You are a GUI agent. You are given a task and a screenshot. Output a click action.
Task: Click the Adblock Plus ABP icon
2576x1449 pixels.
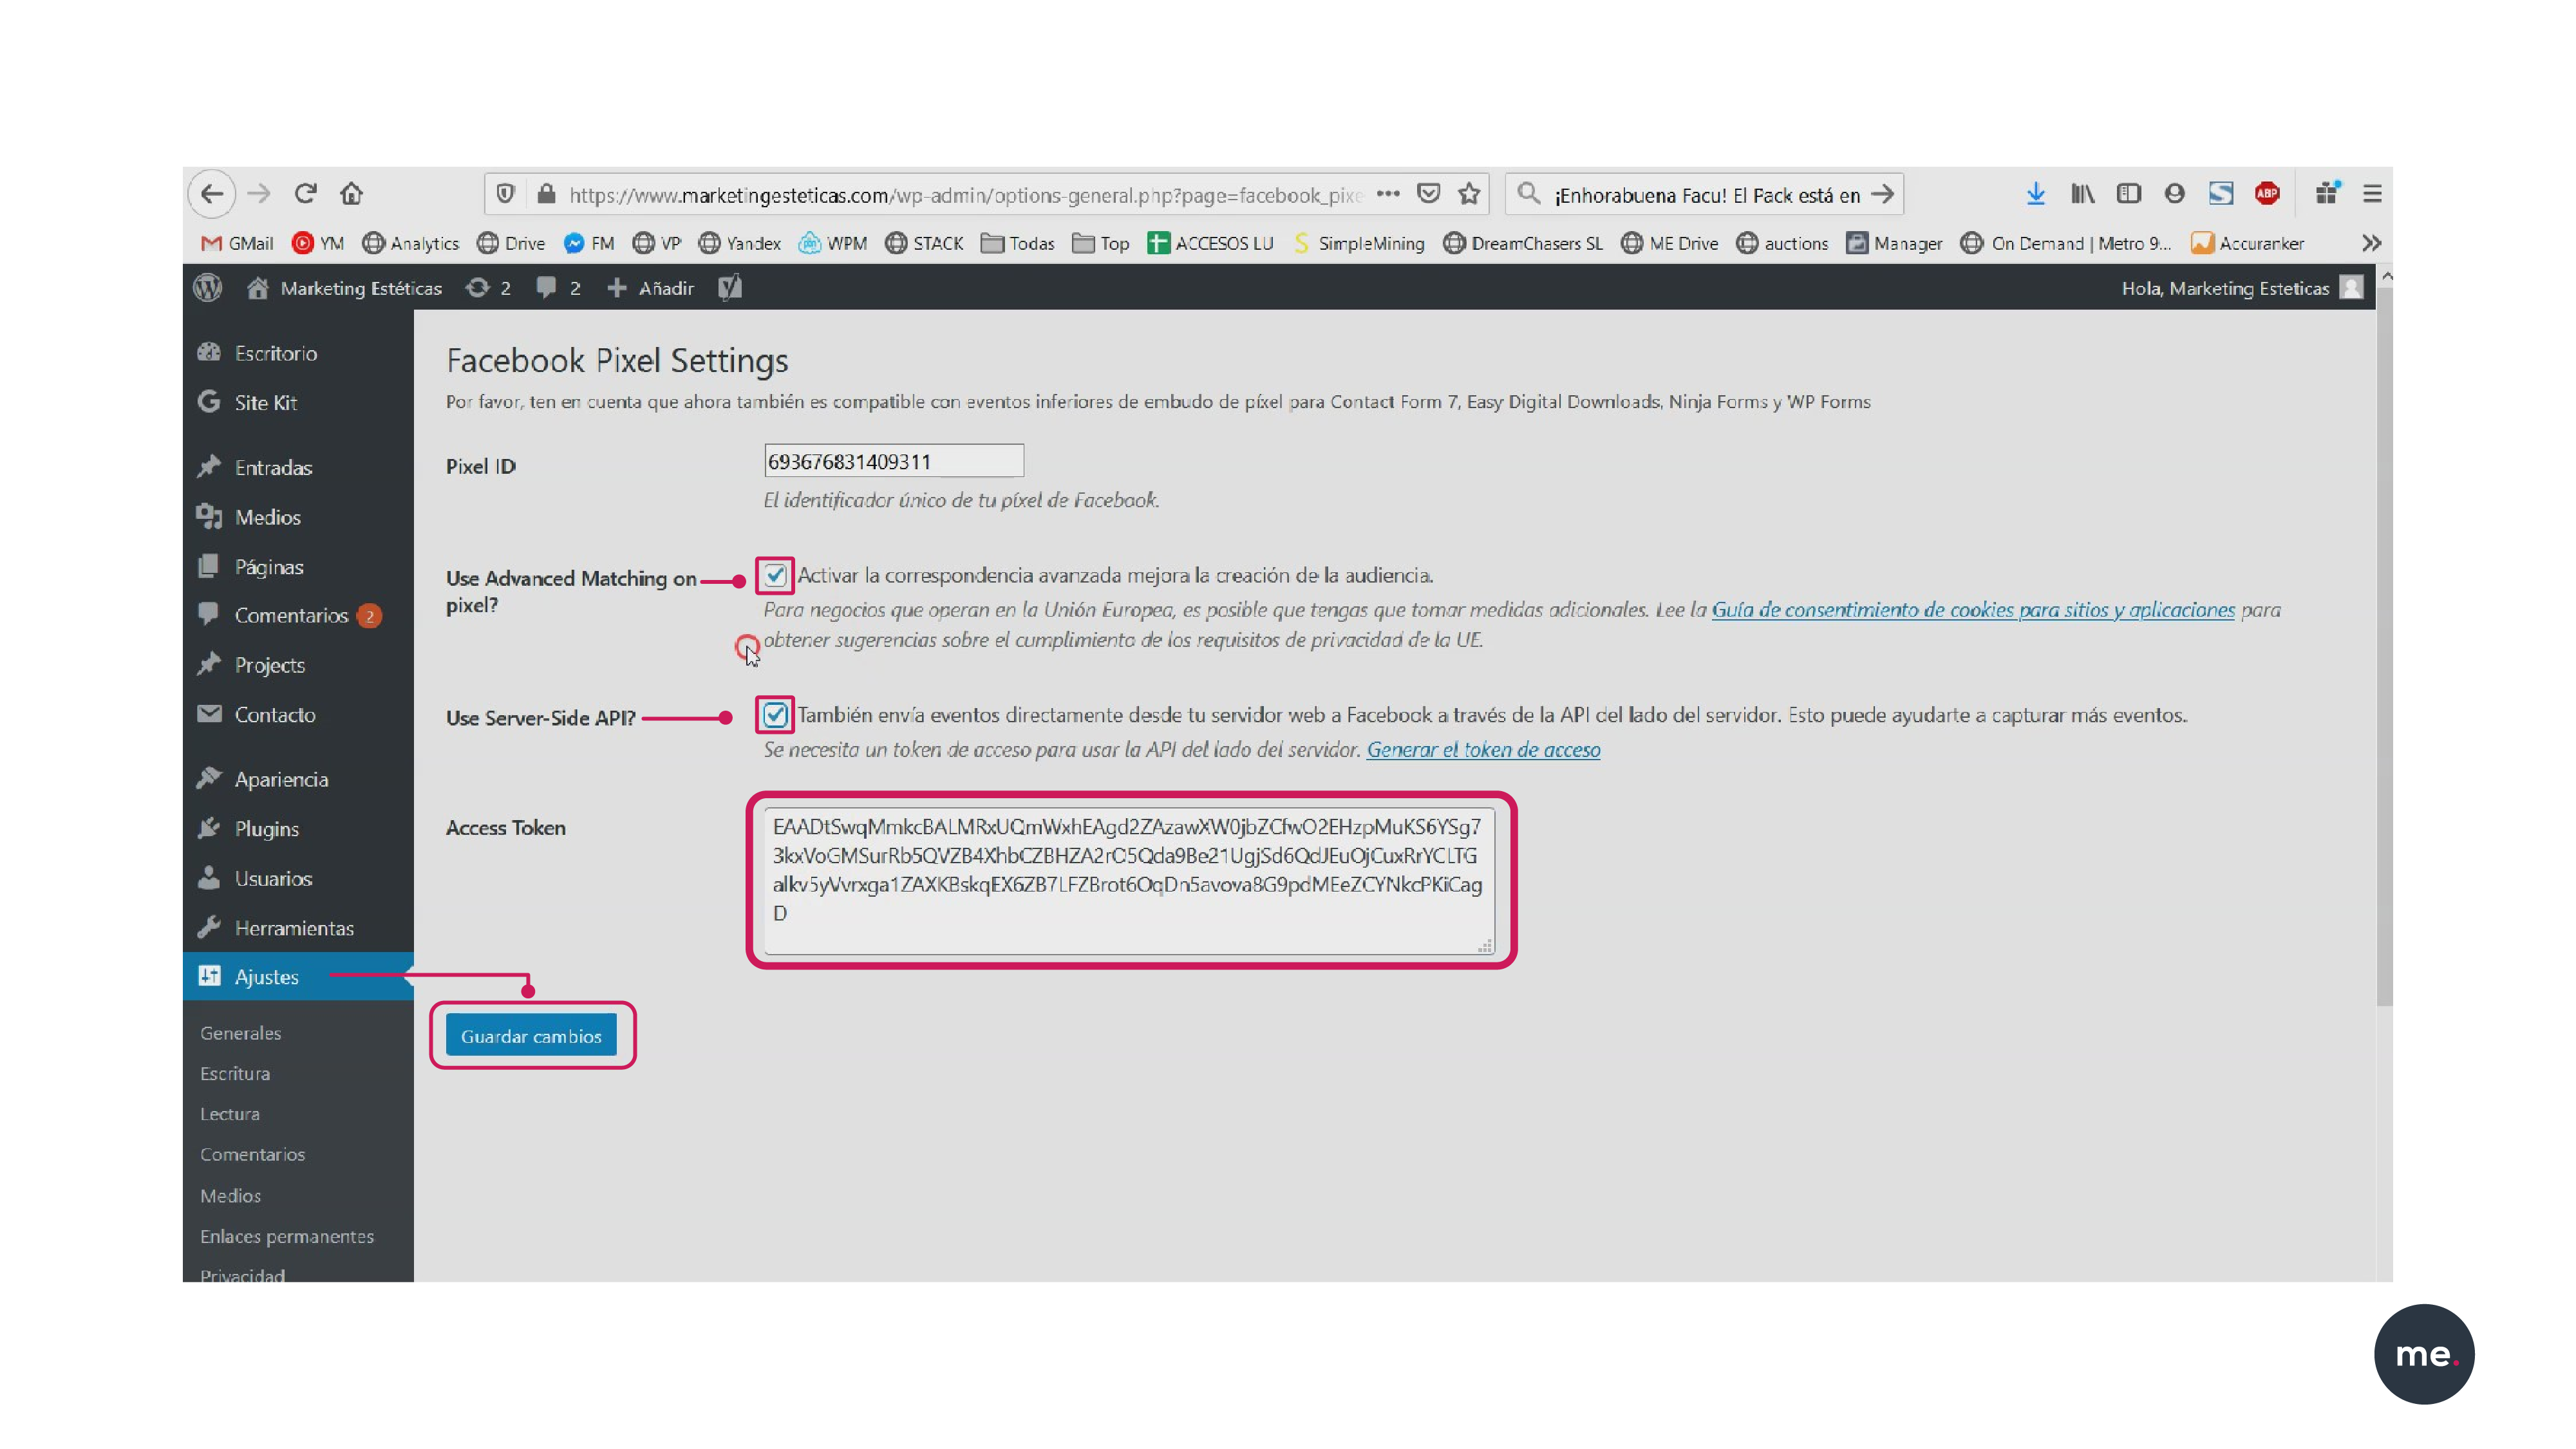click(2267, 194)
